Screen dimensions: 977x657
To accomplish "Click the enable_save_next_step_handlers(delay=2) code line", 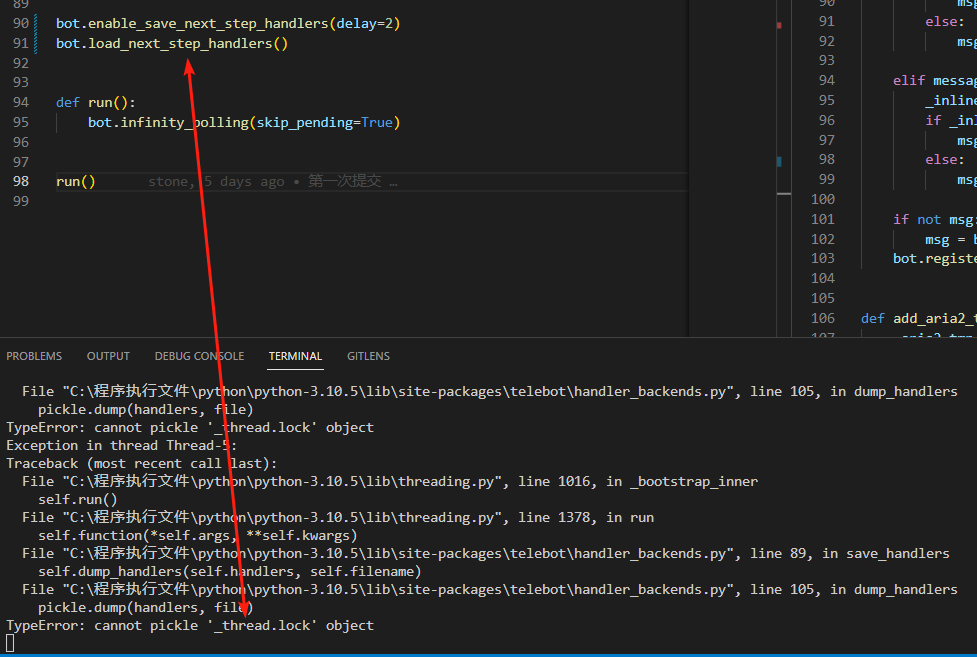I will pyautogui.click(x=228, y=24).
